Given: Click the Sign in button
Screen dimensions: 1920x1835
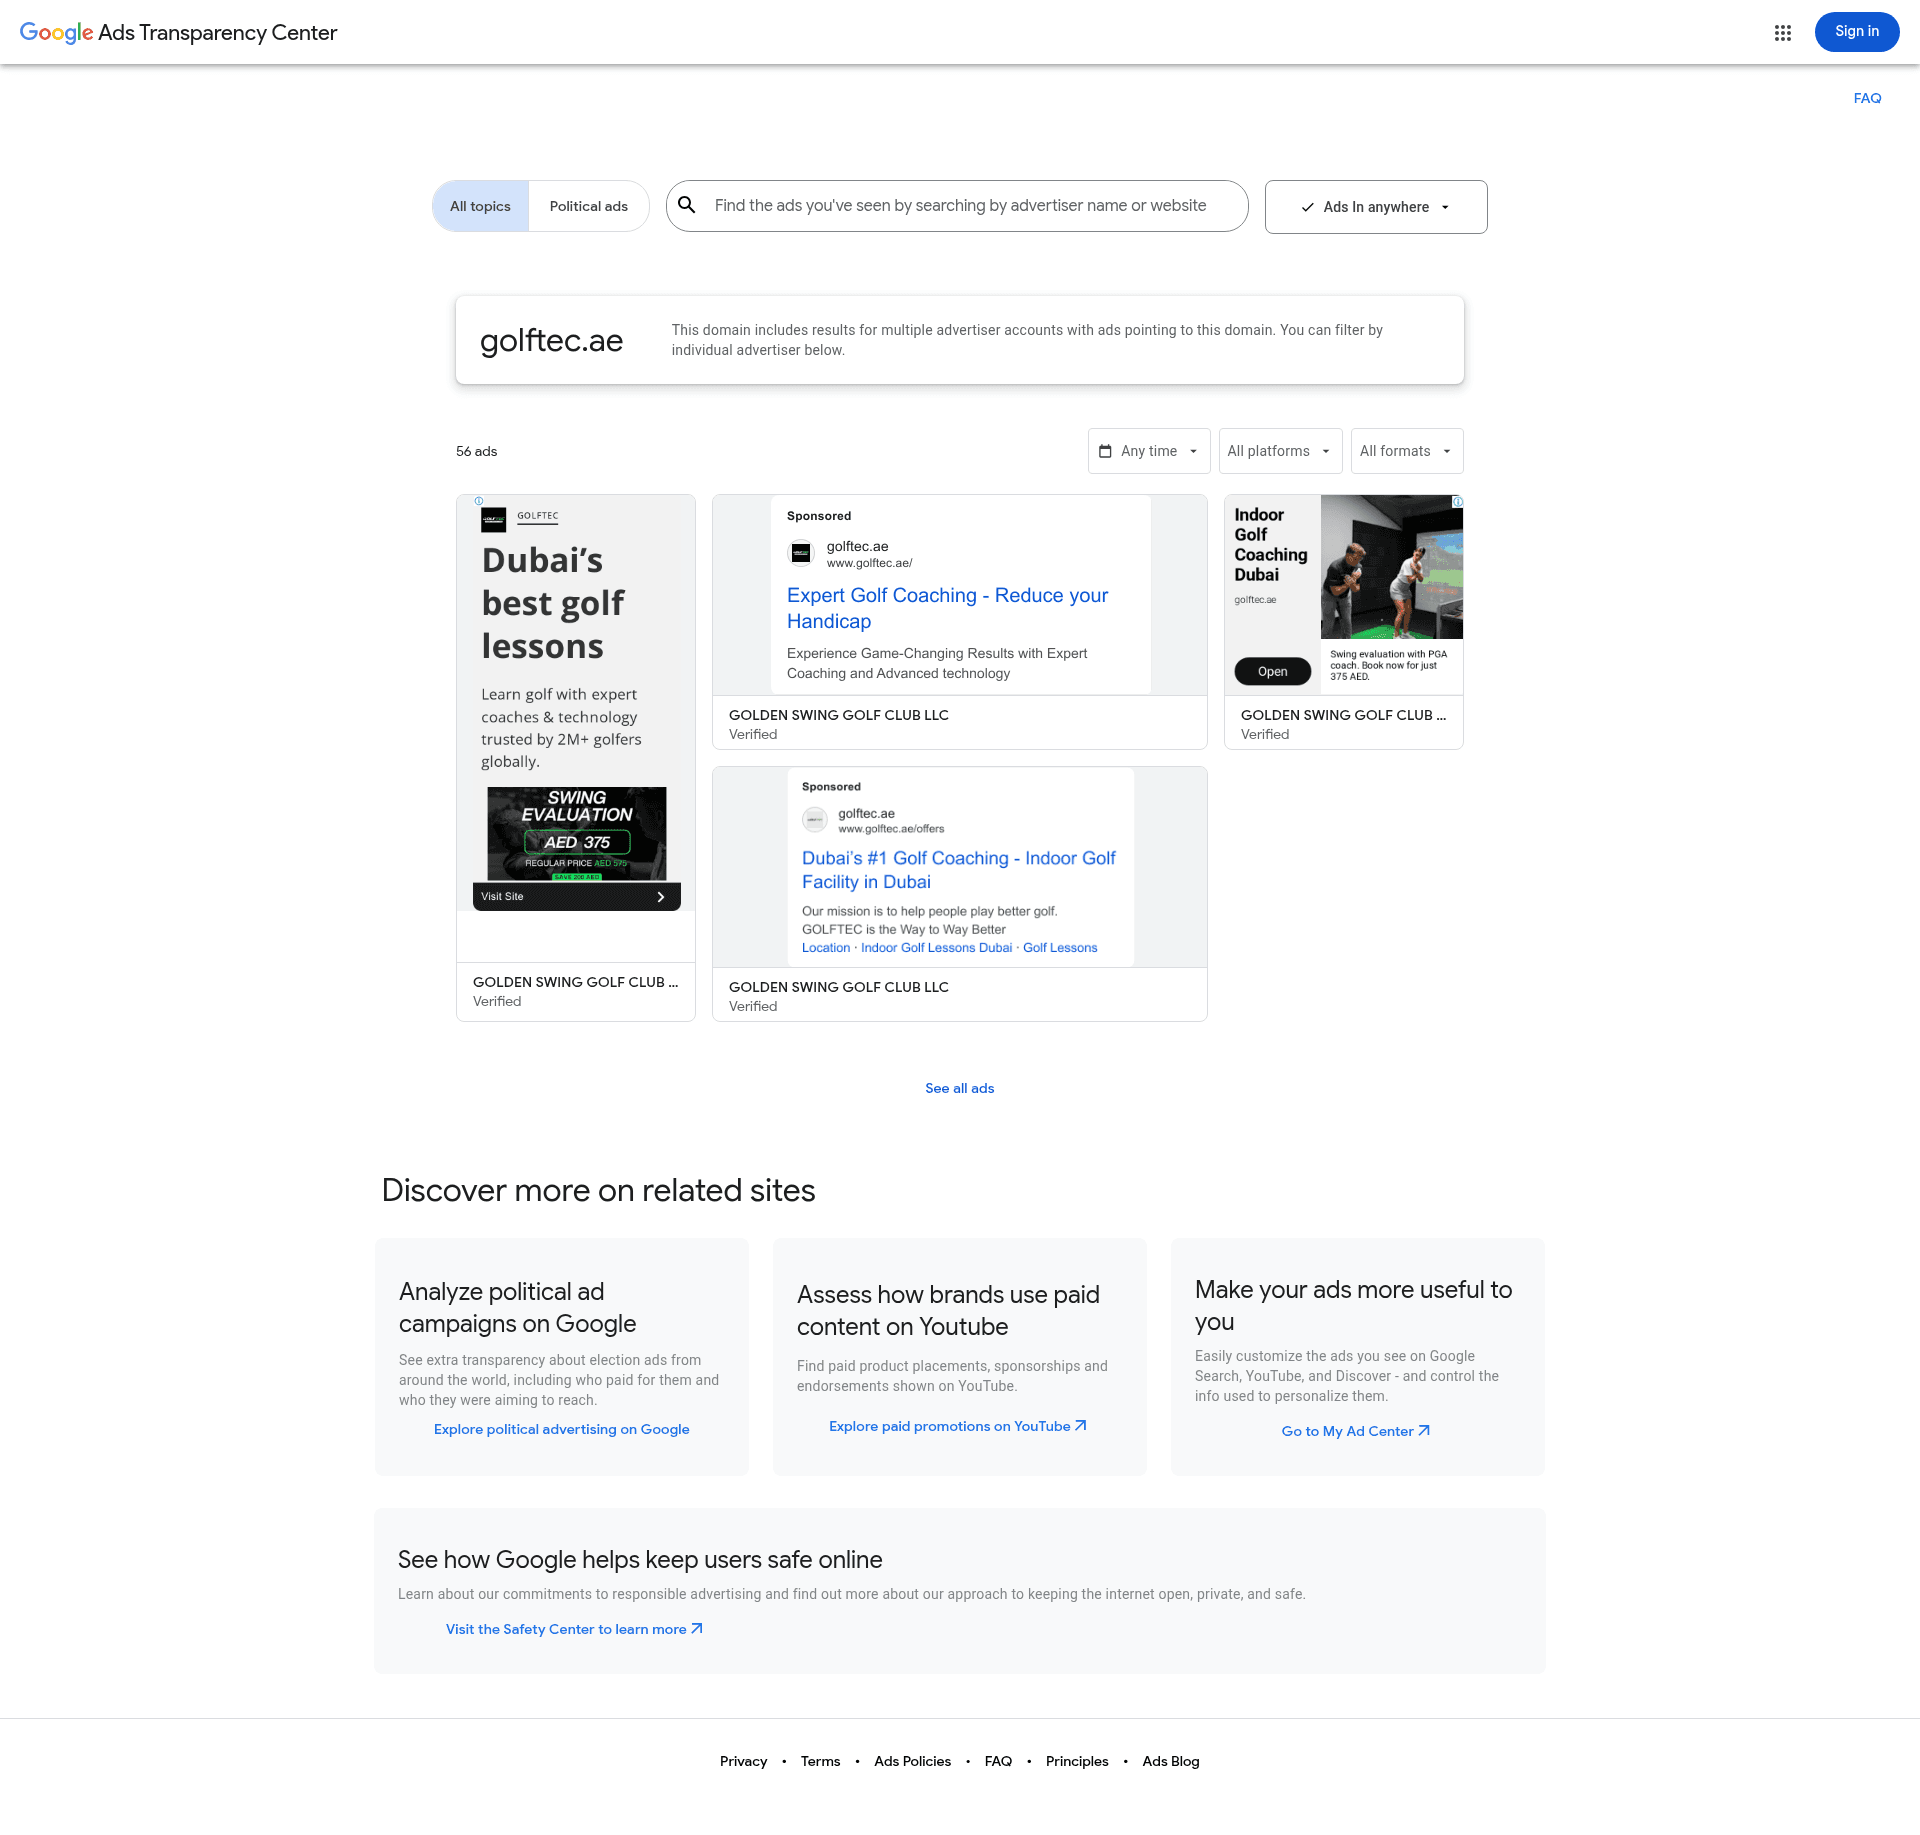Looking at the screenshot, I should (x=1857, y=32).
